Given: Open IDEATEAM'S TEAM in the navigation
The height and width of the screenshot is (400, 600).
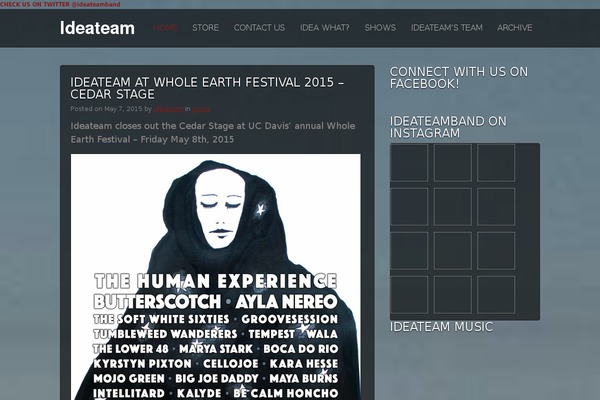Looking at the screenshot, I should click(447, 28).
